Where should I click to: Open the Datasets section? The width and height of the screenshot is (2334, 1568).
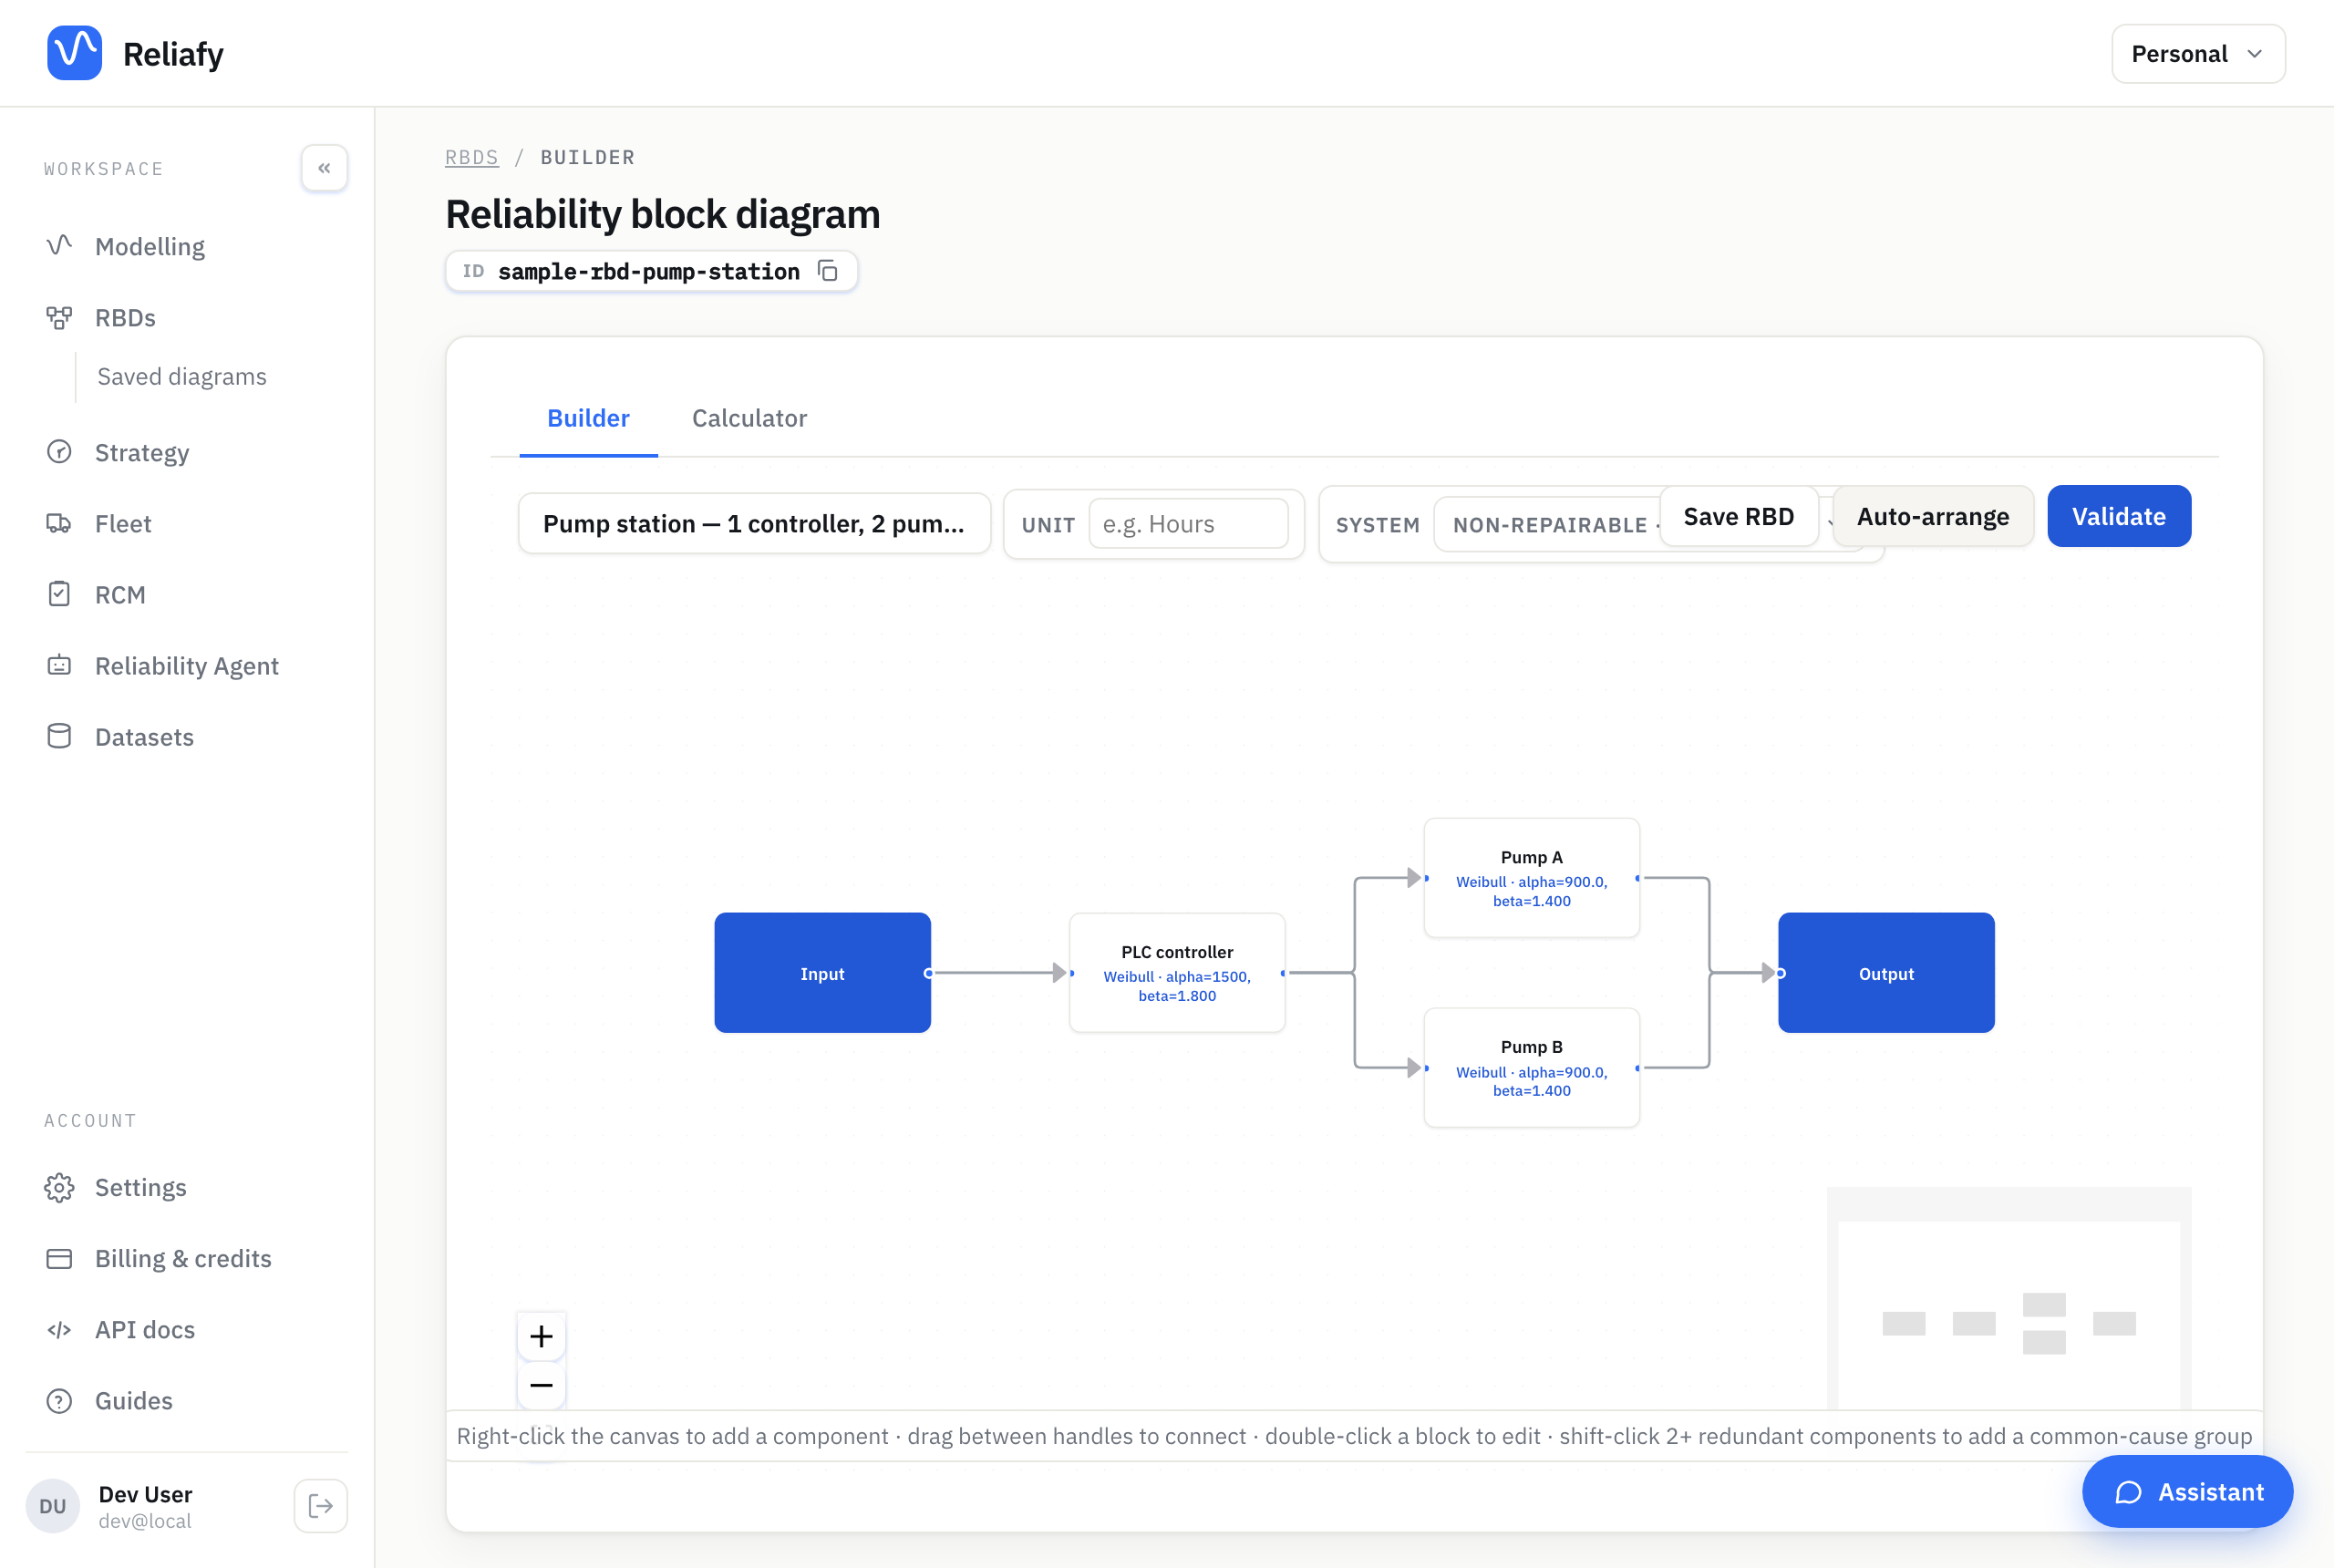click(144, 737)
